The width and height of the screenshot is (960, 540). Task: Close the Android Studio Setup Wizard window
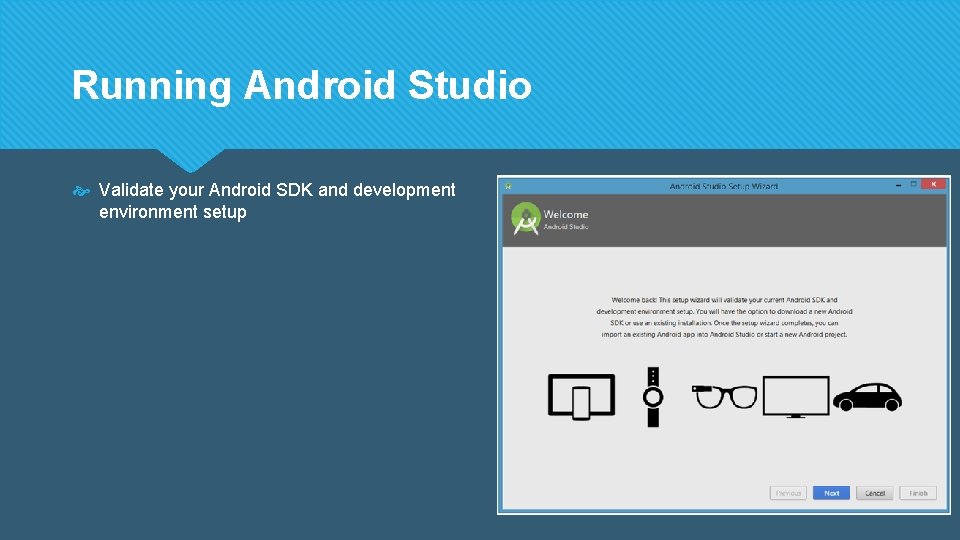point(933,184)
